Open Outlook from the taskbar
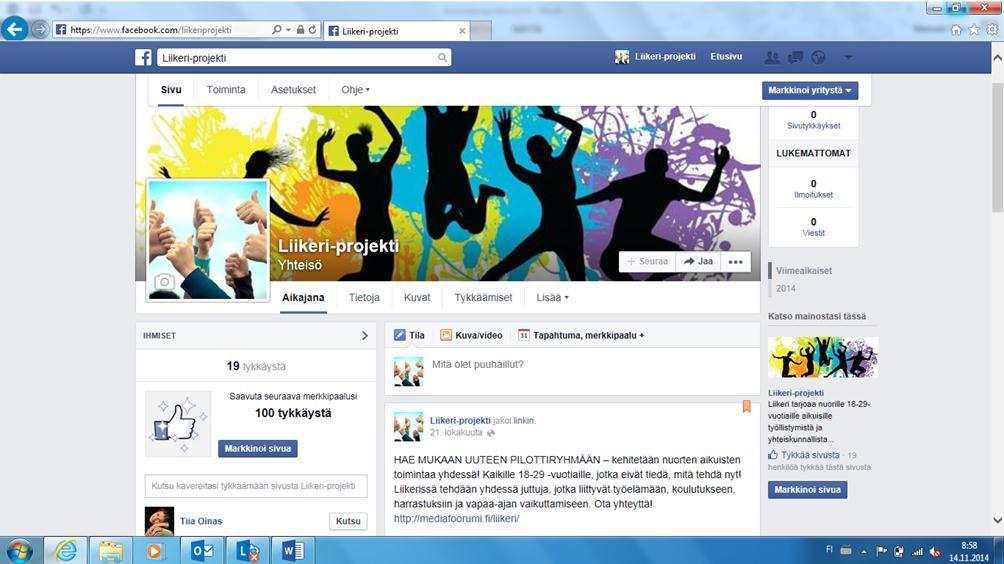This screenshot has width=1004, height=564. click(202, 551)
